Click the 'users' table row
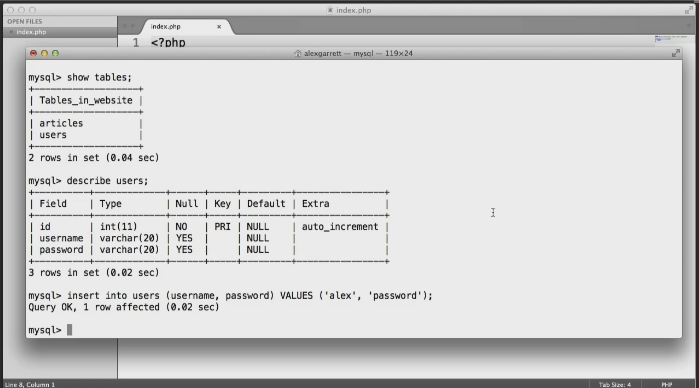This screenshot has height=388, width=699. click(x=53, y=135)
